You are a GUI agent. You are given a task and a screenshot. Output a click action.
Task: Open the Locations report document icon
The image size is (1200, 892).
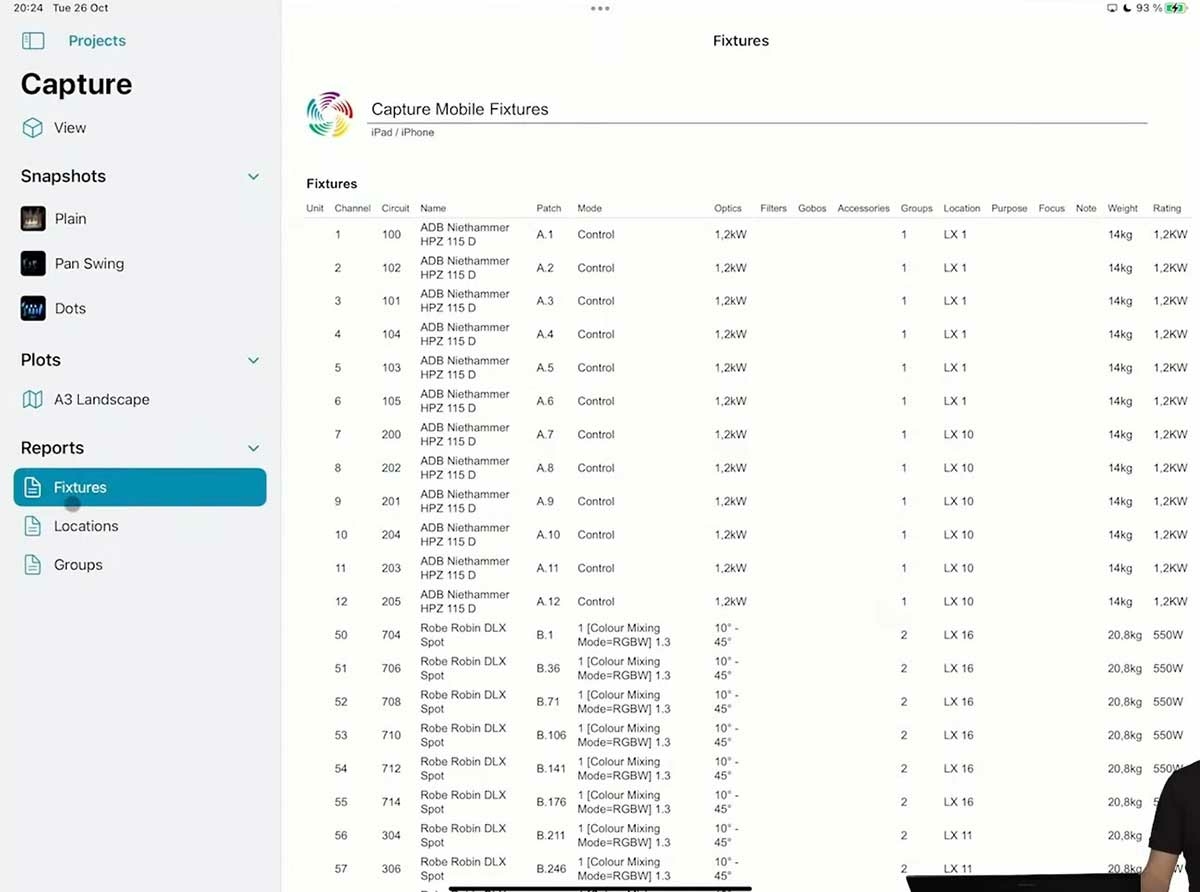[x=33, y=527]
